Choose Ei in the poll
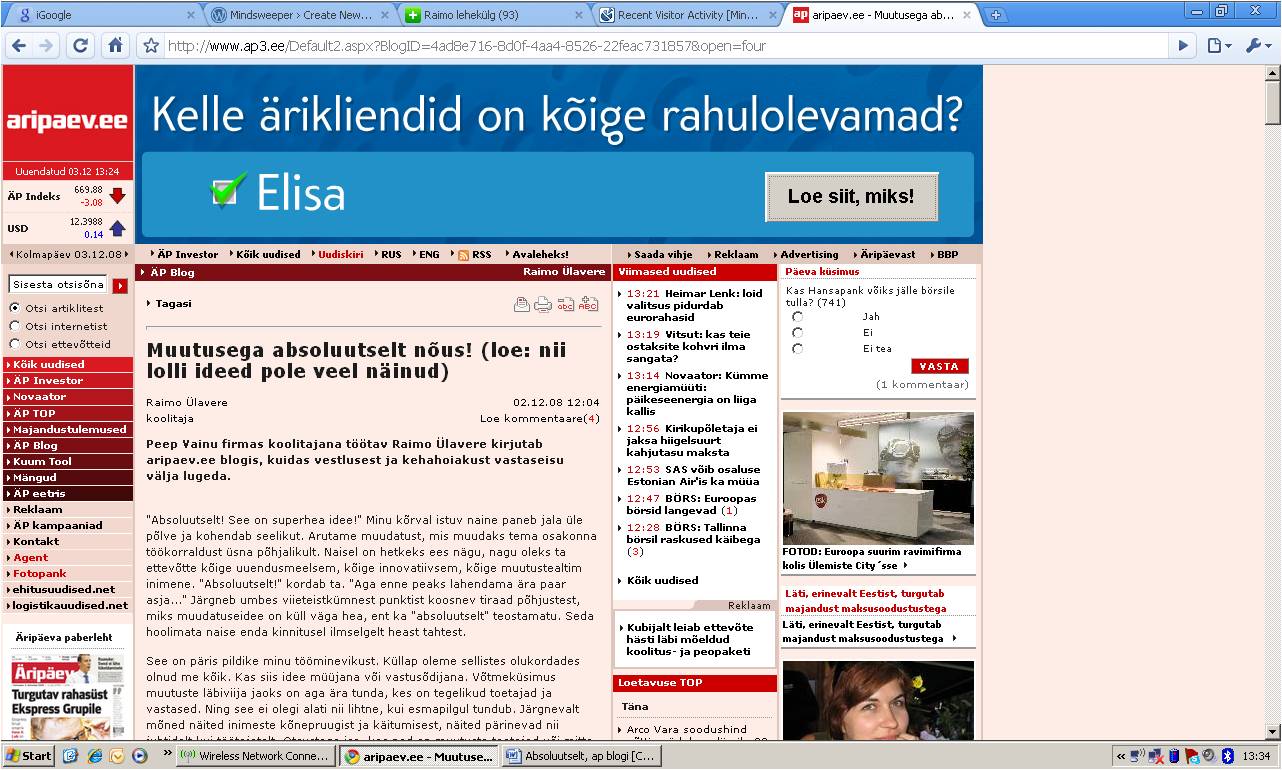The height and width of the screenshot is (770, 1282). (x=797, y=333)
